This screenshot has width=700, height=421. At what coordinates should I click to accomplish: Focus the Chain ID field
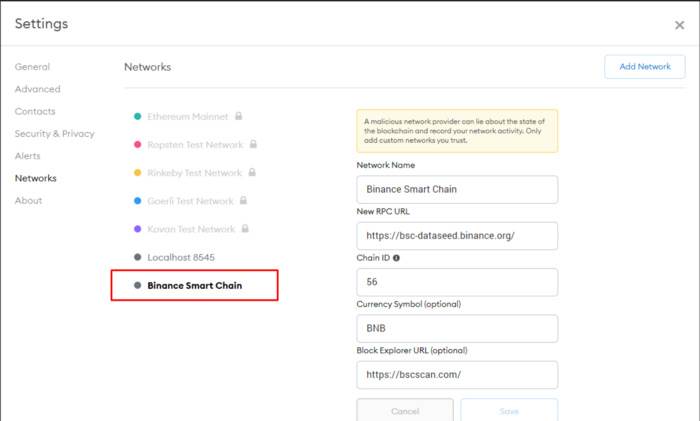(457, 282)
